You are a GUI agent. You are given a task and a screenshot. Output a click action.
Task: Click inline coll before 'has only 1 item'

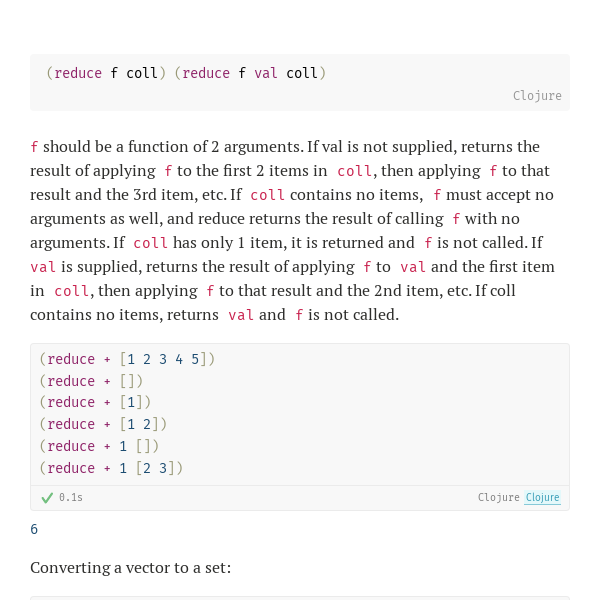tap(150, 243)
